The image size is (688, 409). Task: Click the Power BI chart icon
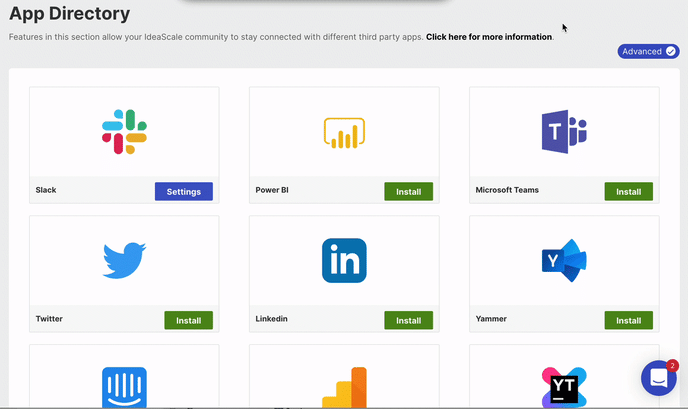(344, 133)
